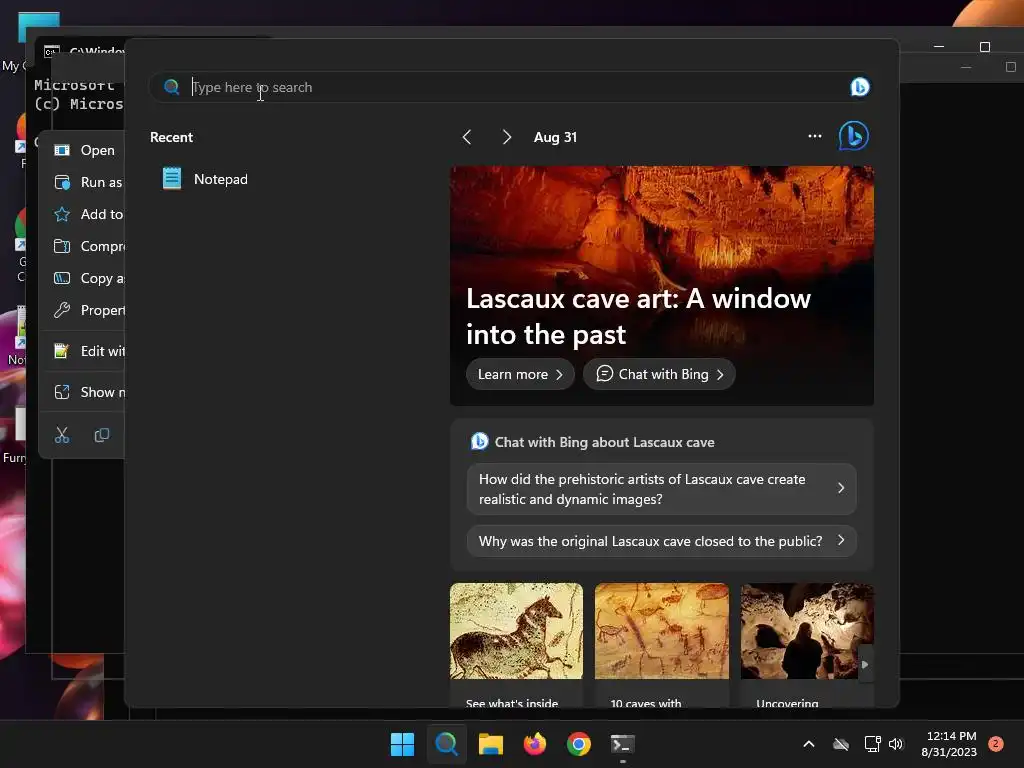This screenshot has width=1024, height=768.
Task: Go to previous day with left arrow
Action: pyautogui.click(x=466, y=137)
